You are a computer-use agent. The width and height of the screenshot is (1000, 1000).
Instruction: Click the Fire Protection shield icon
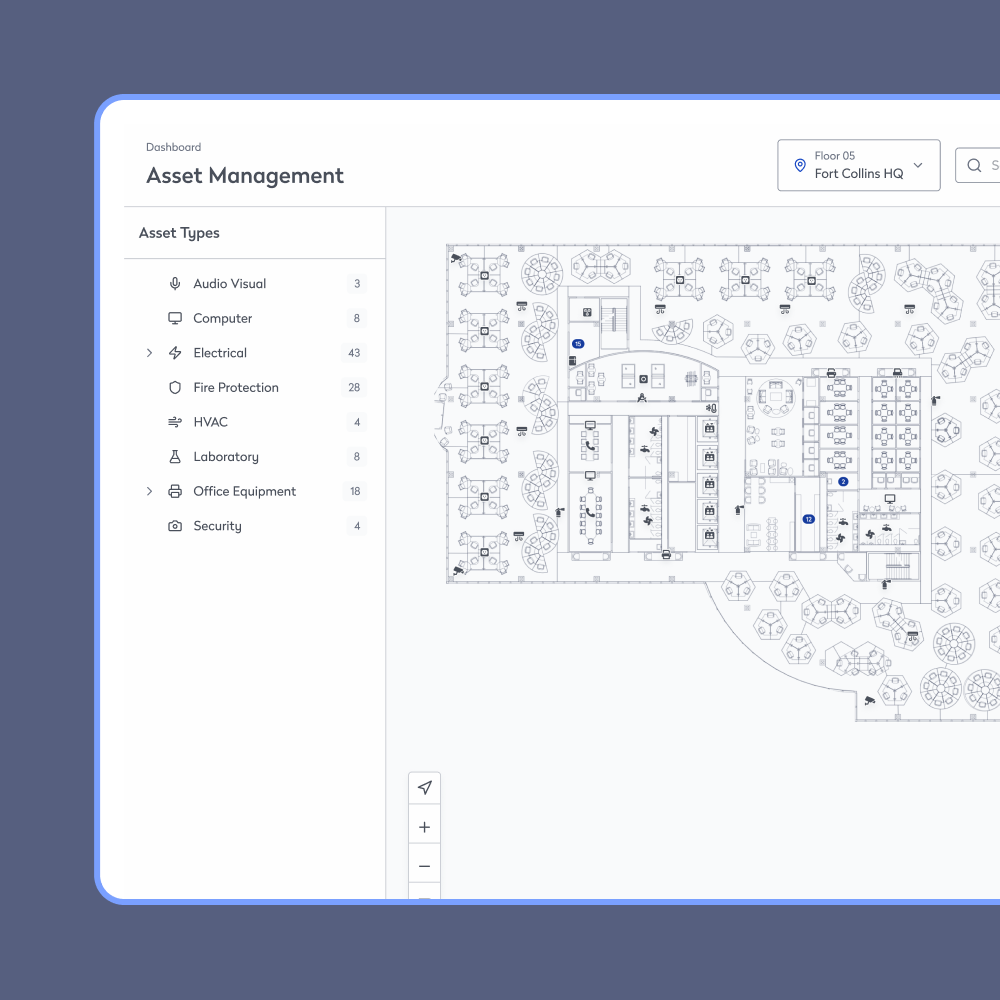tap(175, 388)
